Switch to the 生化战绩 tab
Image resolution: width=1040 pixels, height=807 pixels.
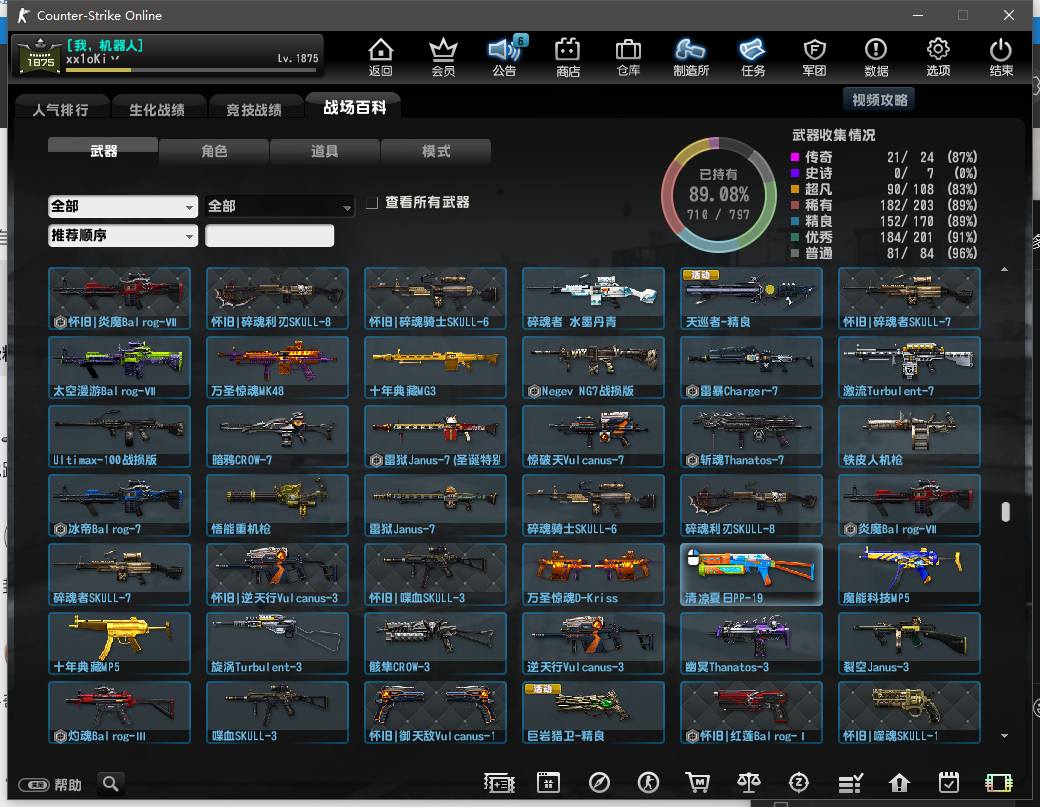pos(157,109)
